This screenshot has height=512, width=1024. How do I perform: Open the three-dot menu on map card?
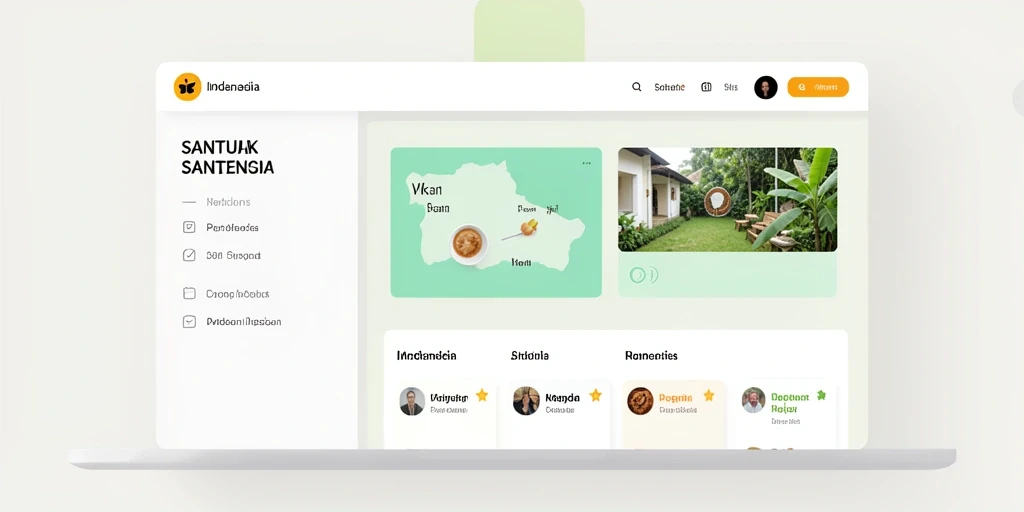(x=586, y=163)
